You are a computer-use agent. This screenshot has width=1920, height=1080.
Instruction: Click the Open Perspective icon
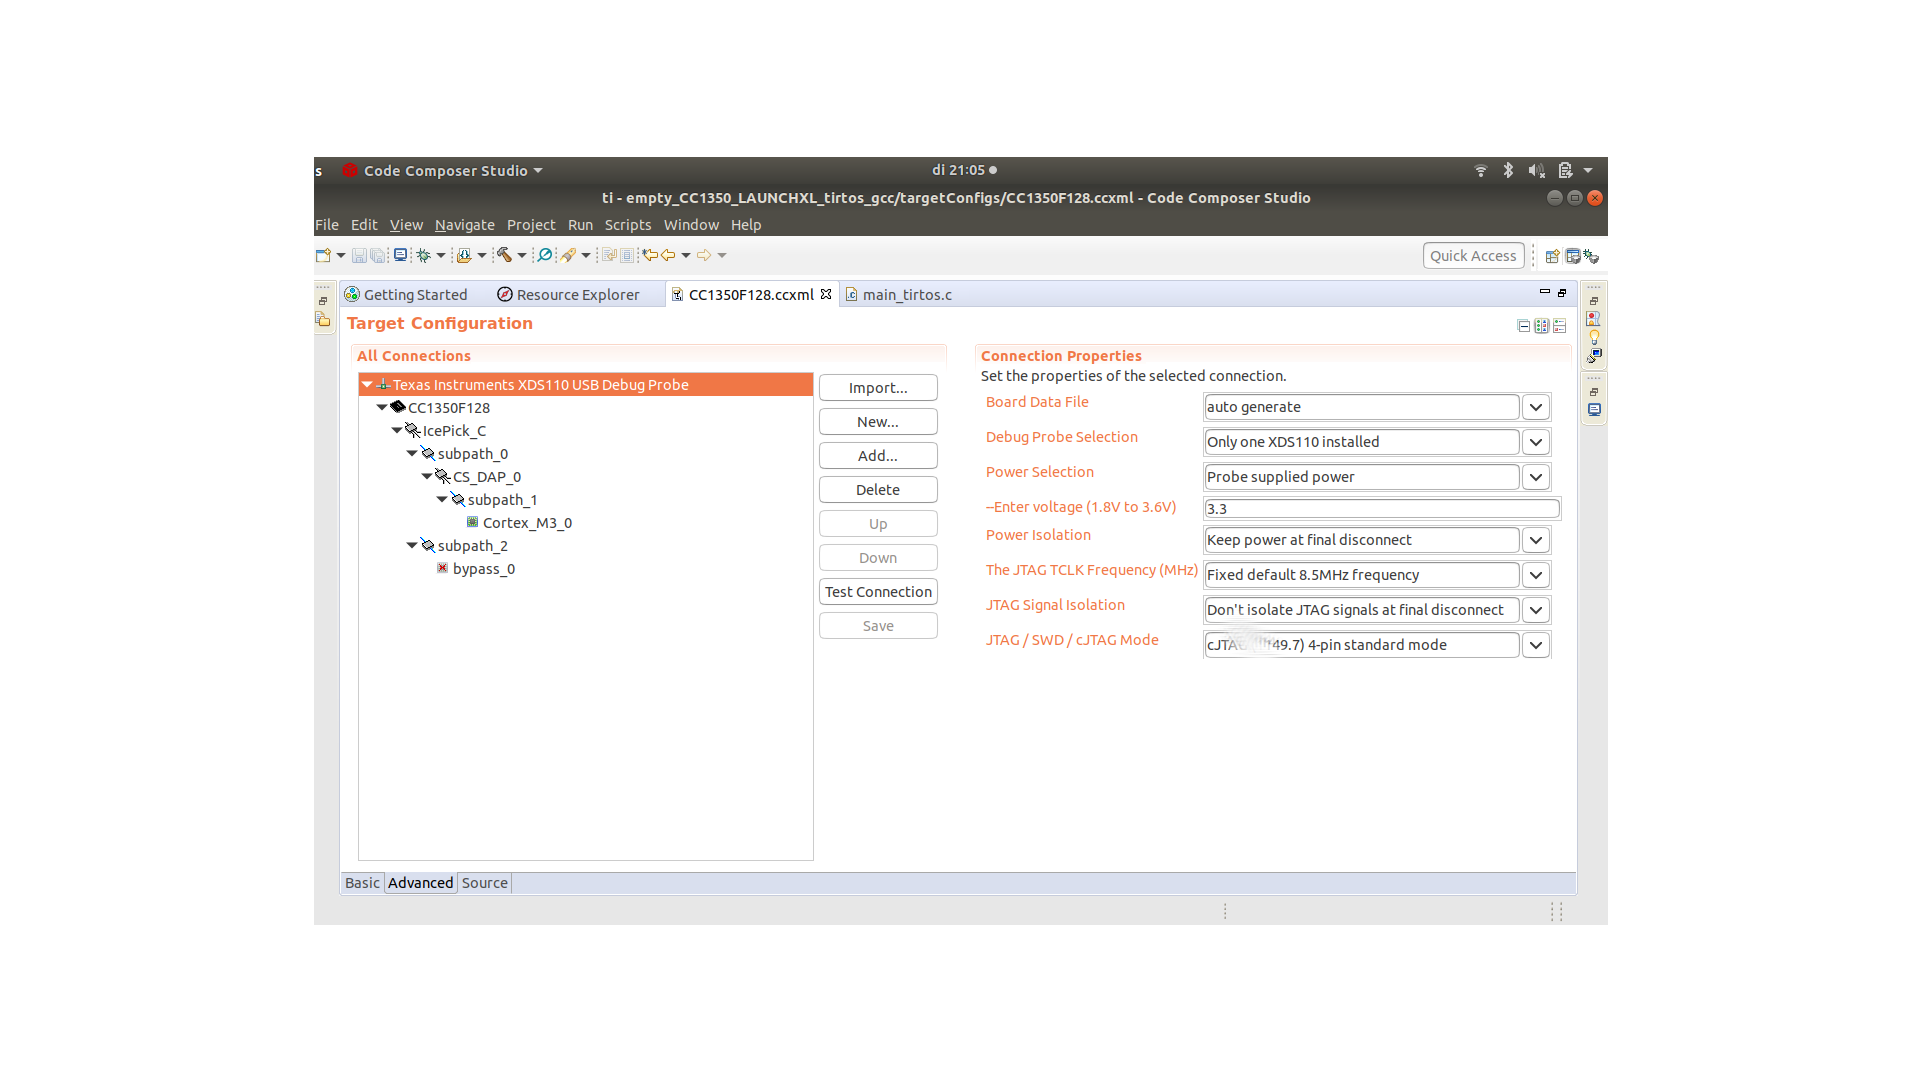[1552, 256]
